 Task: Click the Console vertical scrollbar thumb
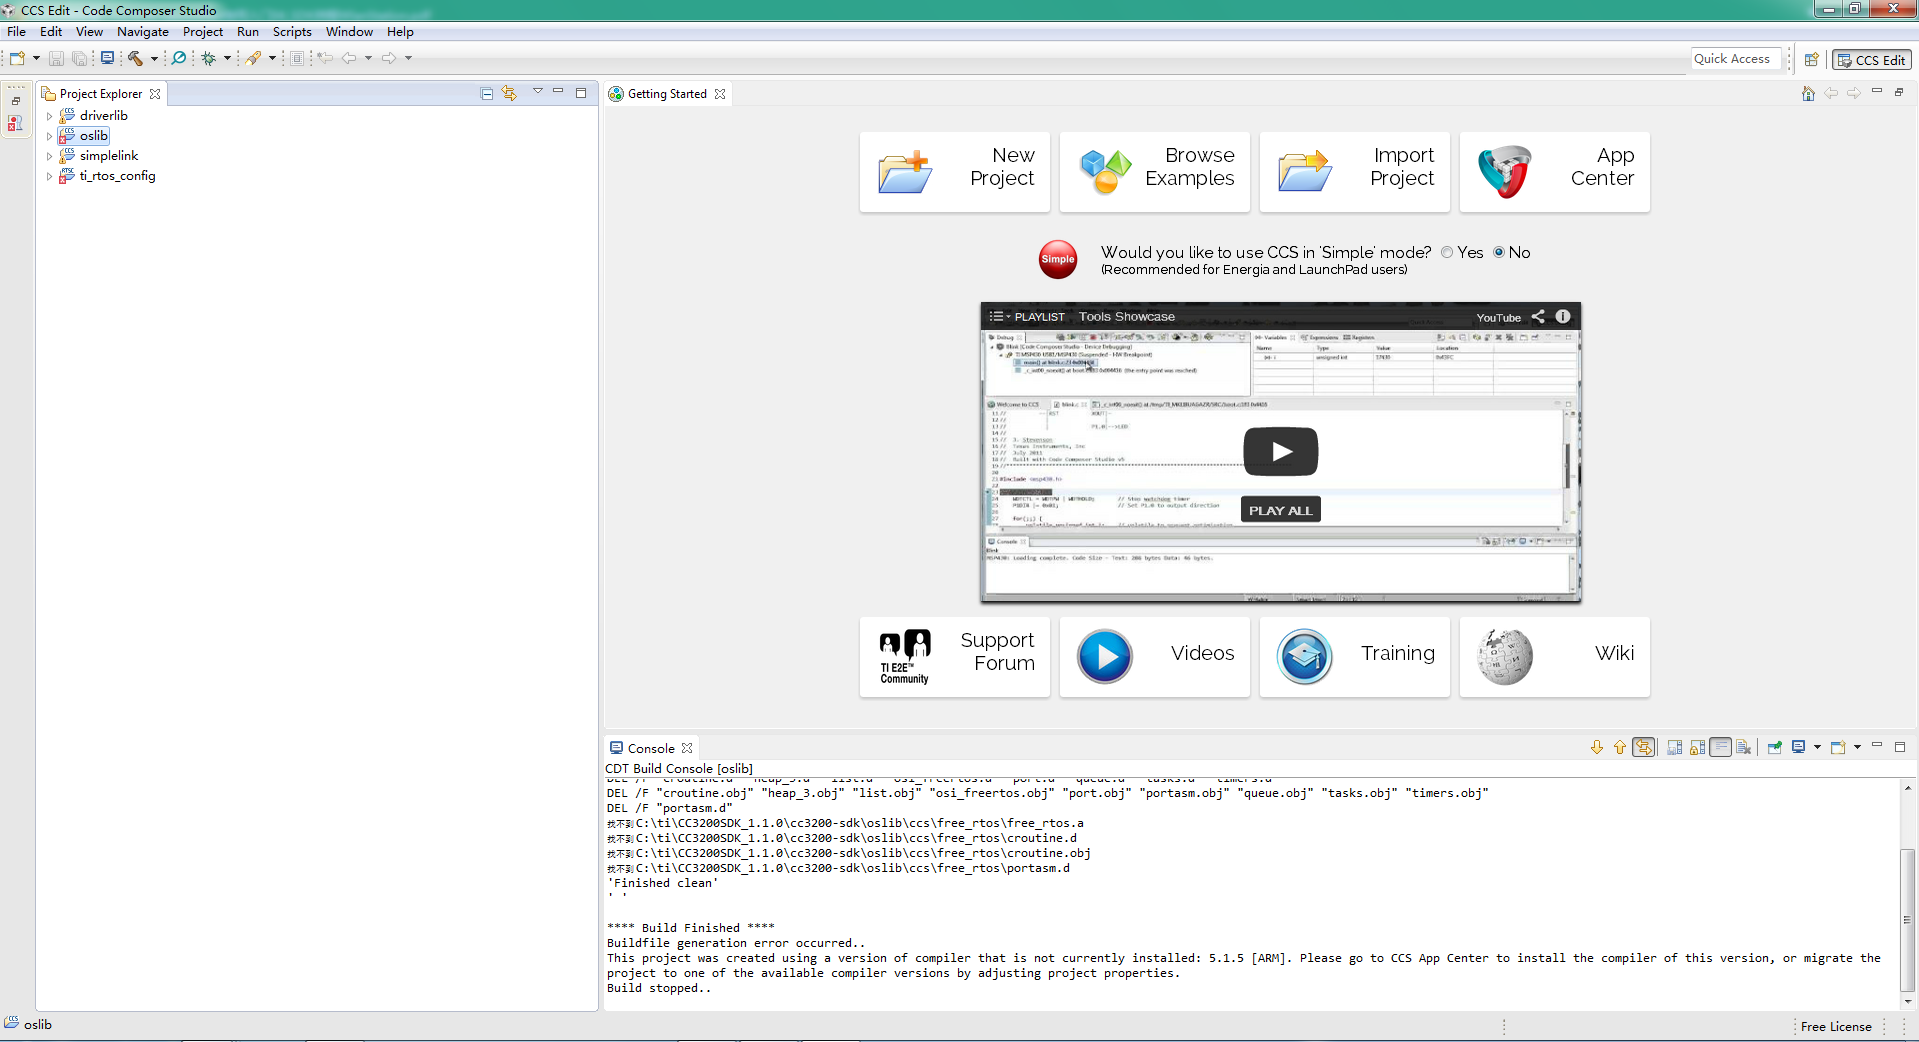(1908, 920)
